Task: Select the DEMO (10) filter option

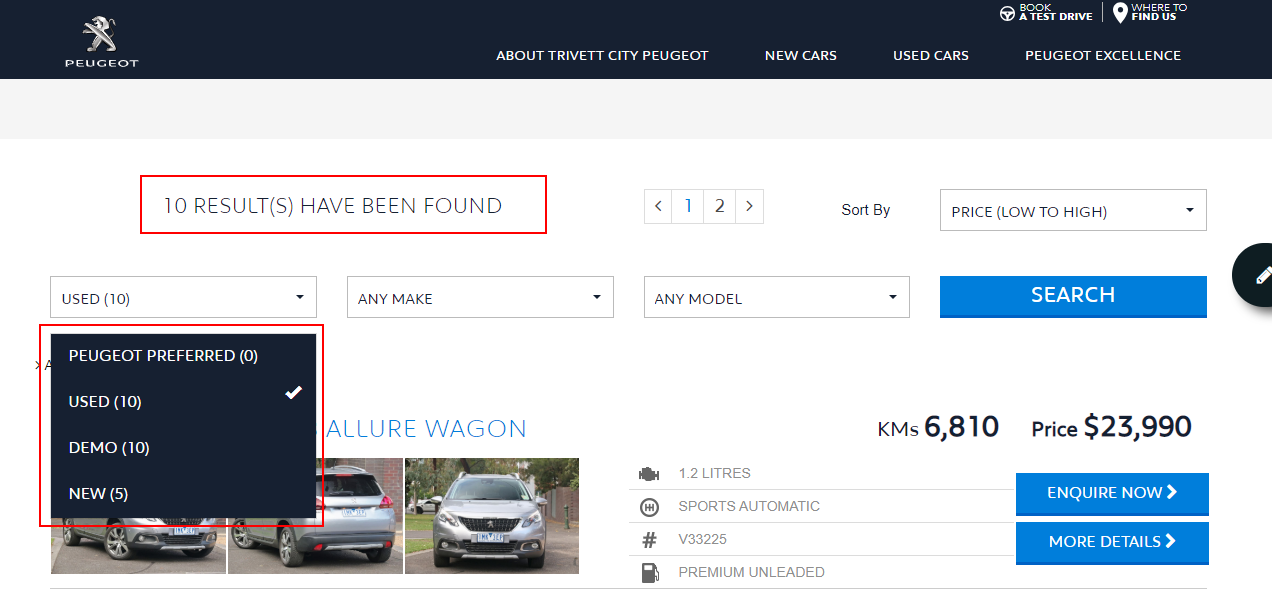Action: point(108,447)
